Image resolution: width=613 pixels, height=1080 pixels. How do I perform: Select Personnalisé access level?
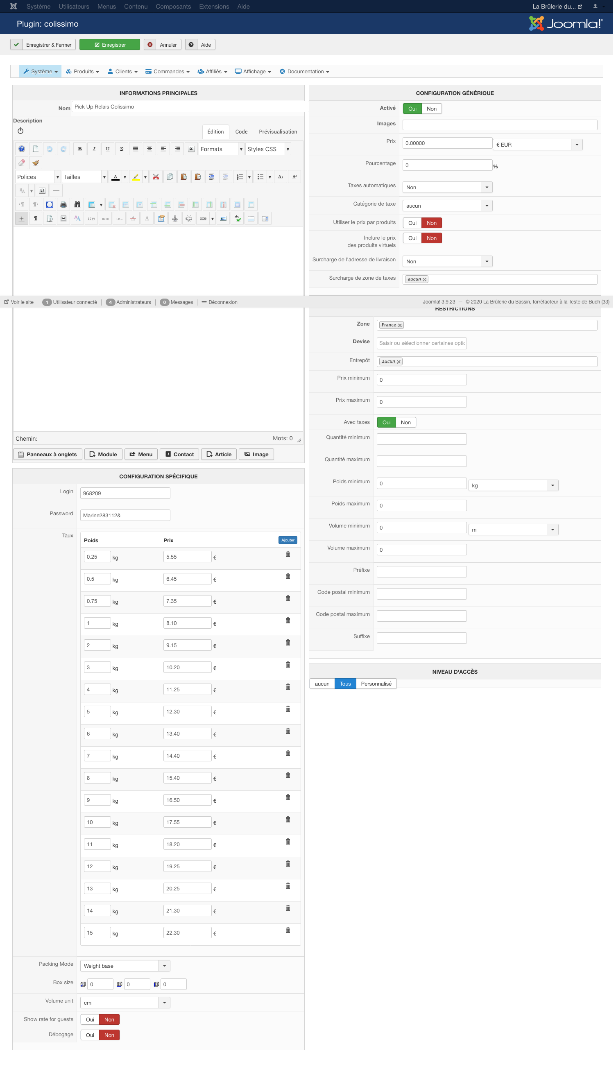point(376,683)
